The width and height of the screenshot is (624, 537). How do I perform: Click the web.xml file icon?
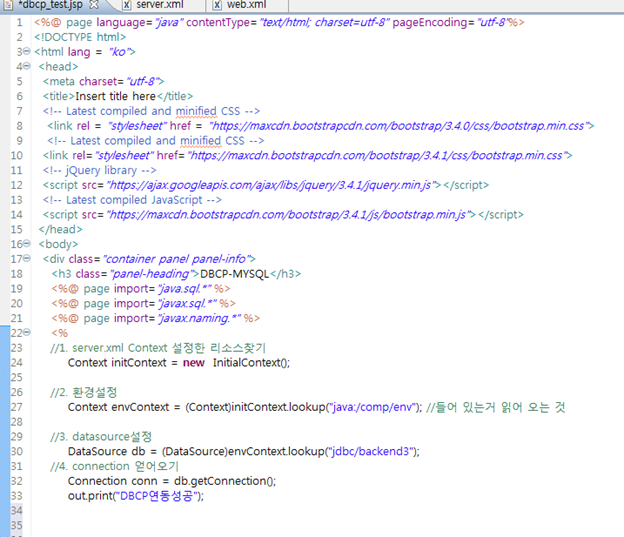click(x=217, y=5)
